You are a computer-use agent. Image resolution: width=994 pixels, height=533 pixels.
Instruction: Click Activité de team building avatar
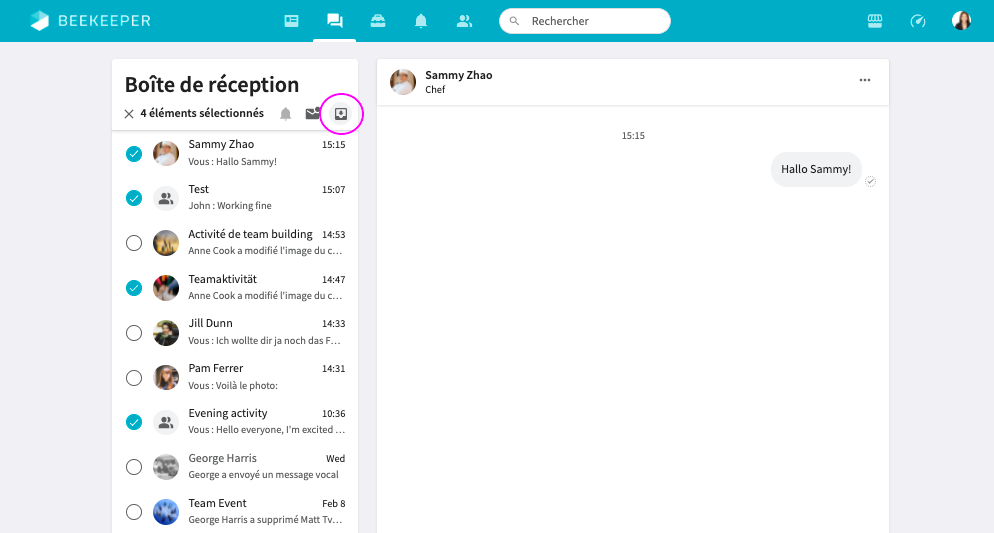[166, 243]
